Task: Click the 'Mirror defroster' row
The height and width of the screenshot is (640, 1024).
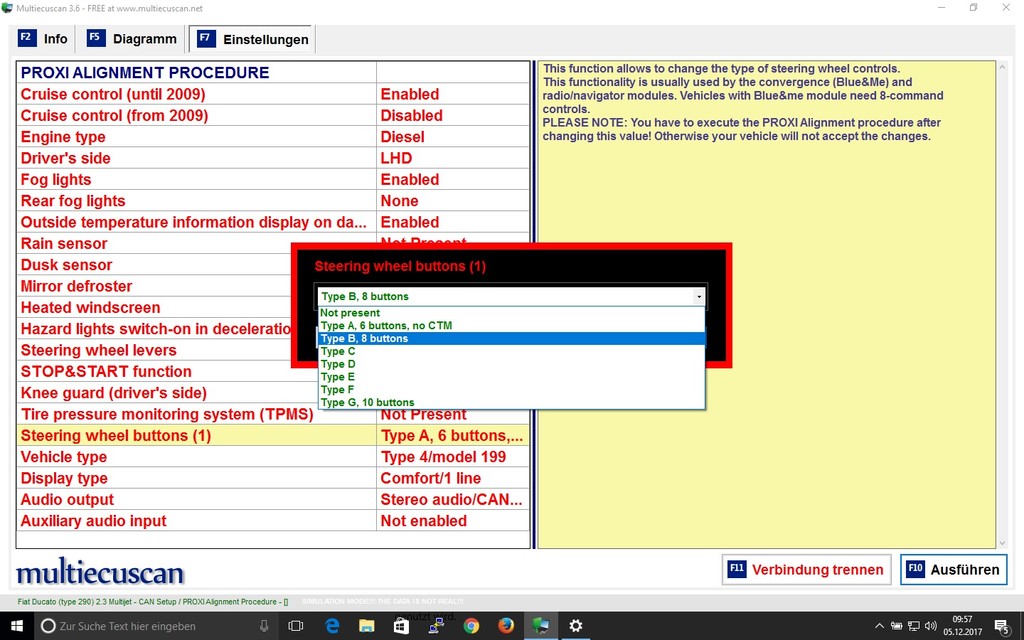Action: click(154, 286)
